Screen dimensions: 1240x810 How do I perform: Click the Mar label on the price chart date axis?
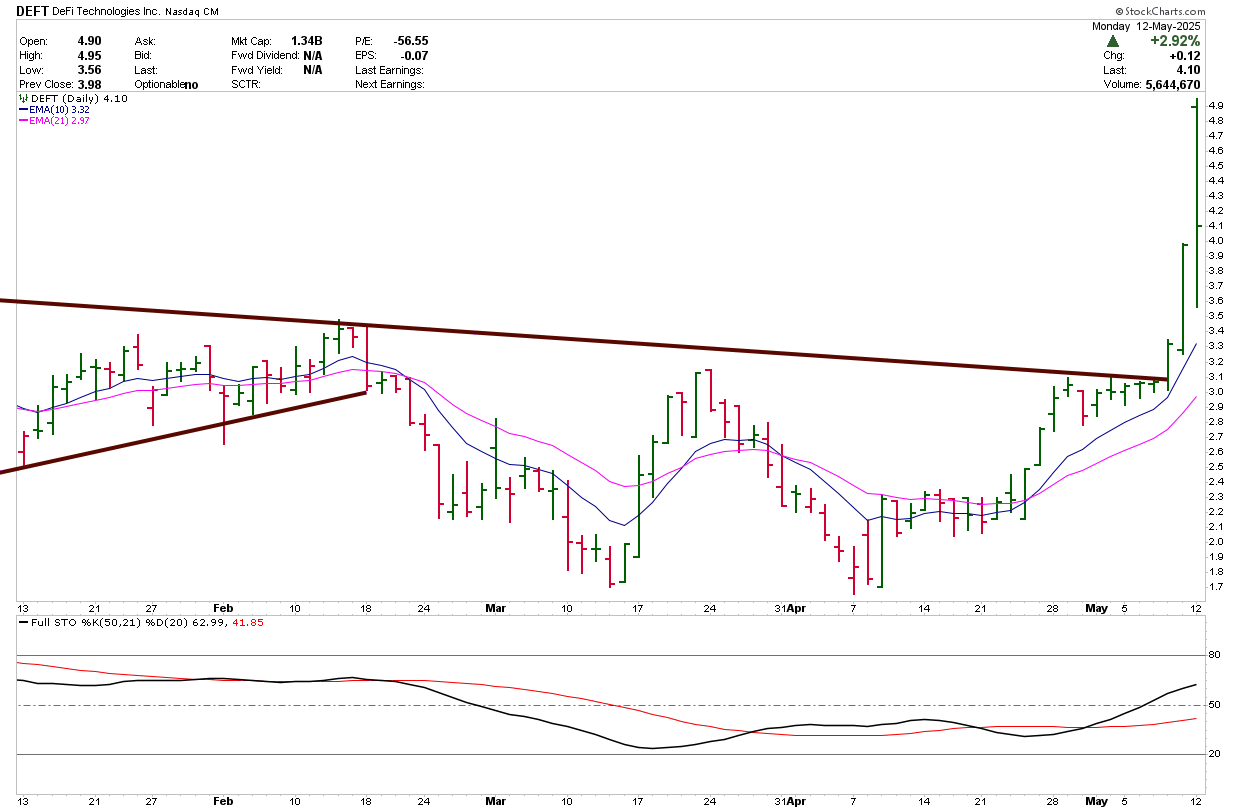coord(496,607)
